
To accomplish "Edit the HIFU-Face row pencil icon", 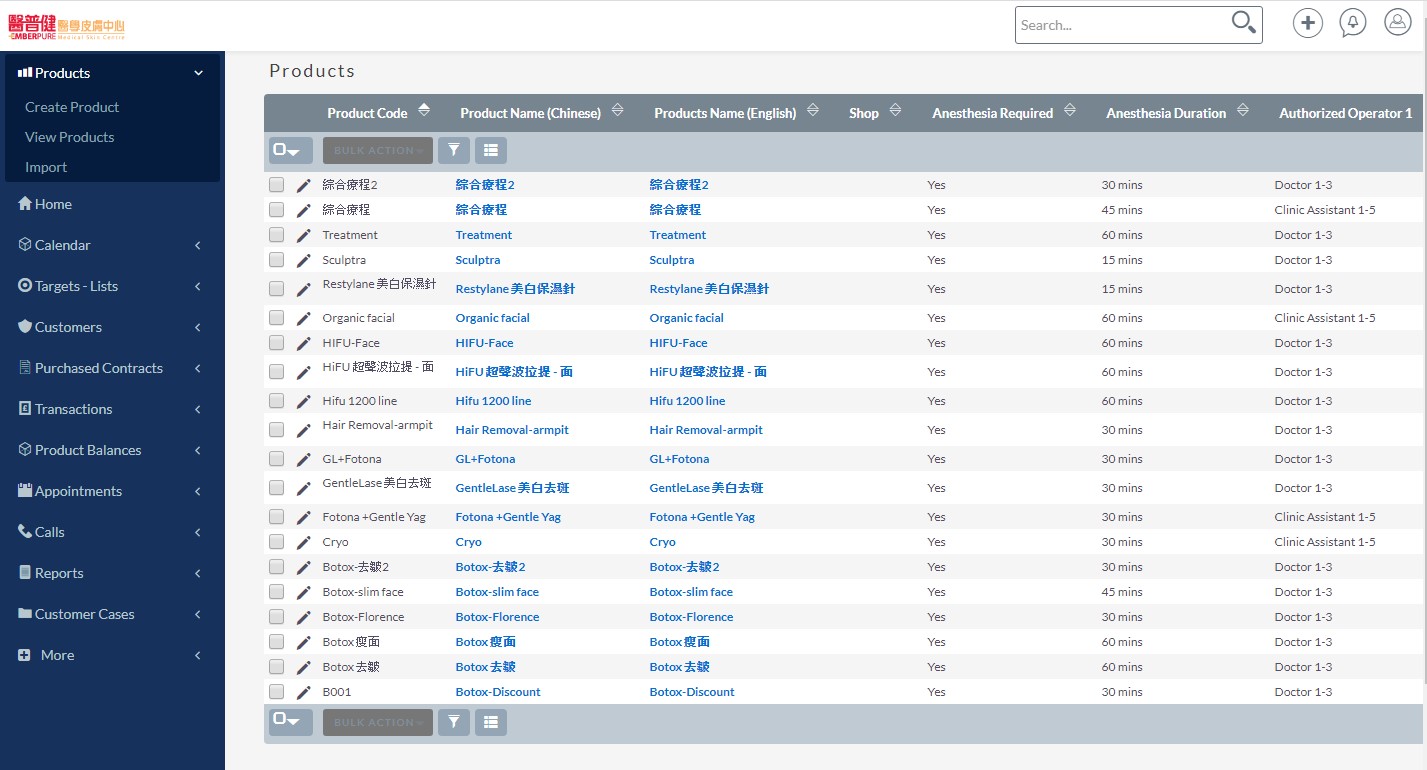I will (x=304, y=343).
